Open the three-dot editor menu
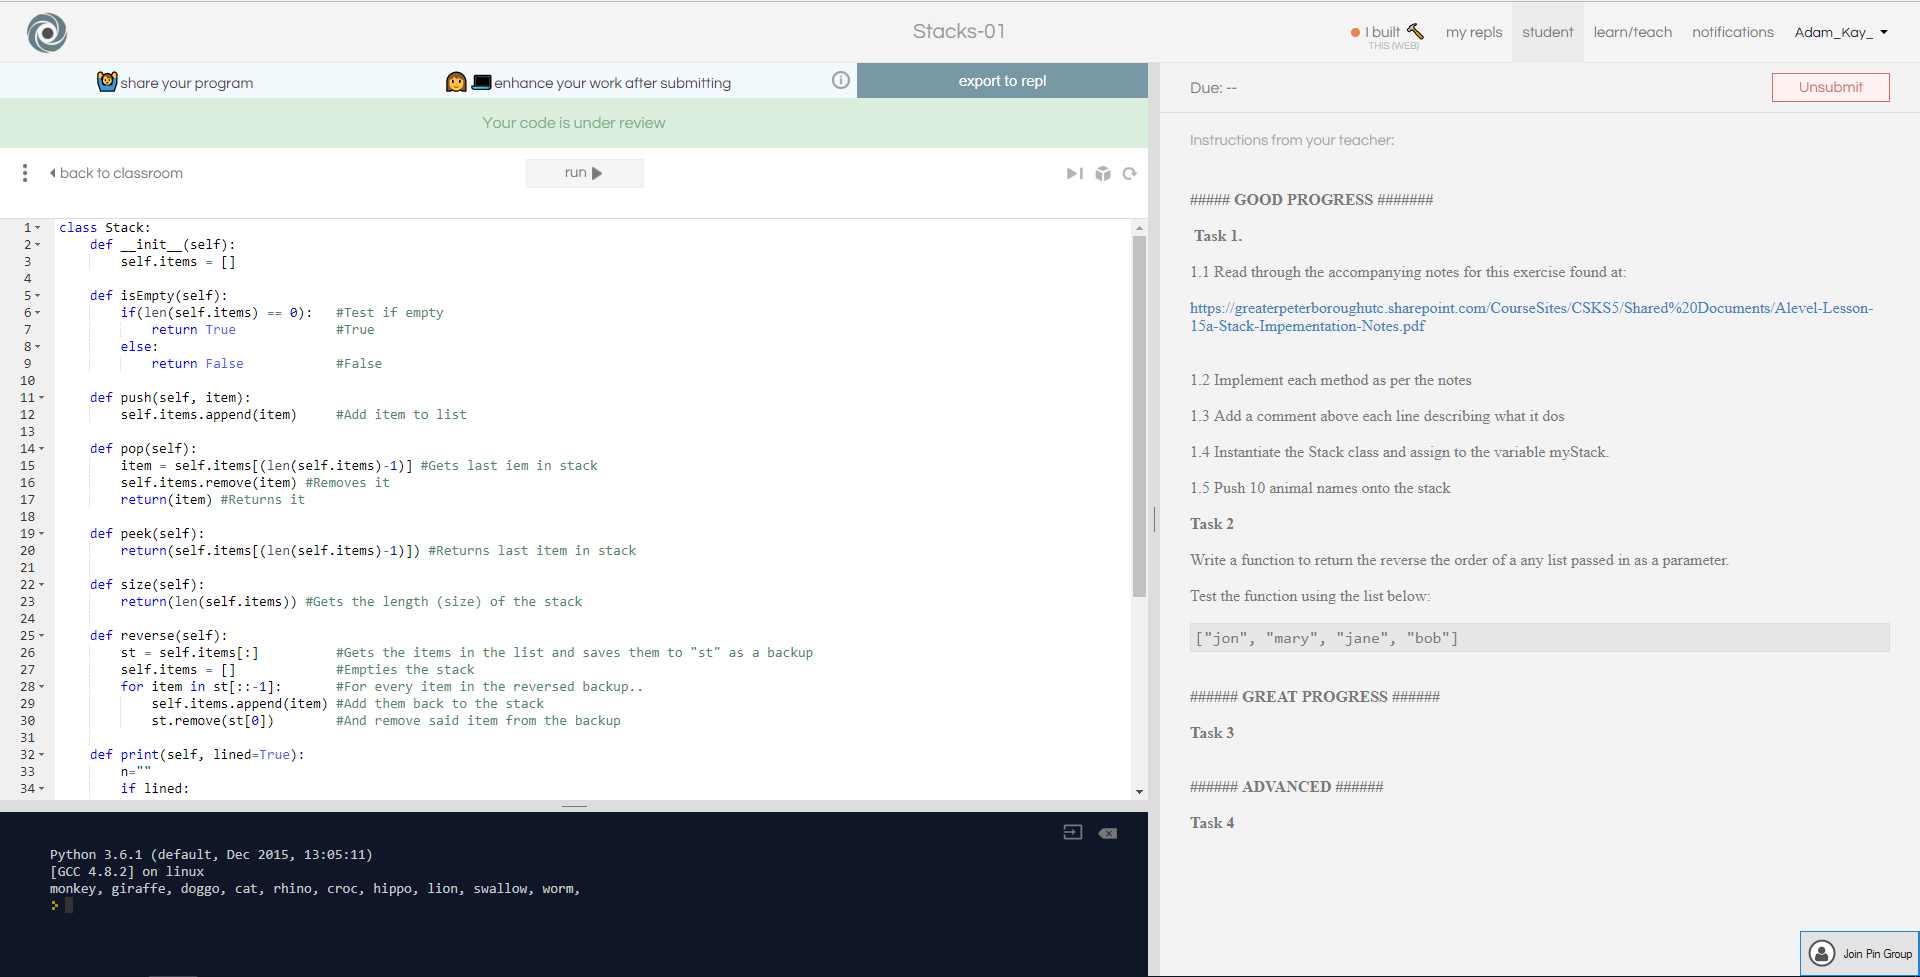This screenshot has width=1920, height=977. [x=25, y=173]
